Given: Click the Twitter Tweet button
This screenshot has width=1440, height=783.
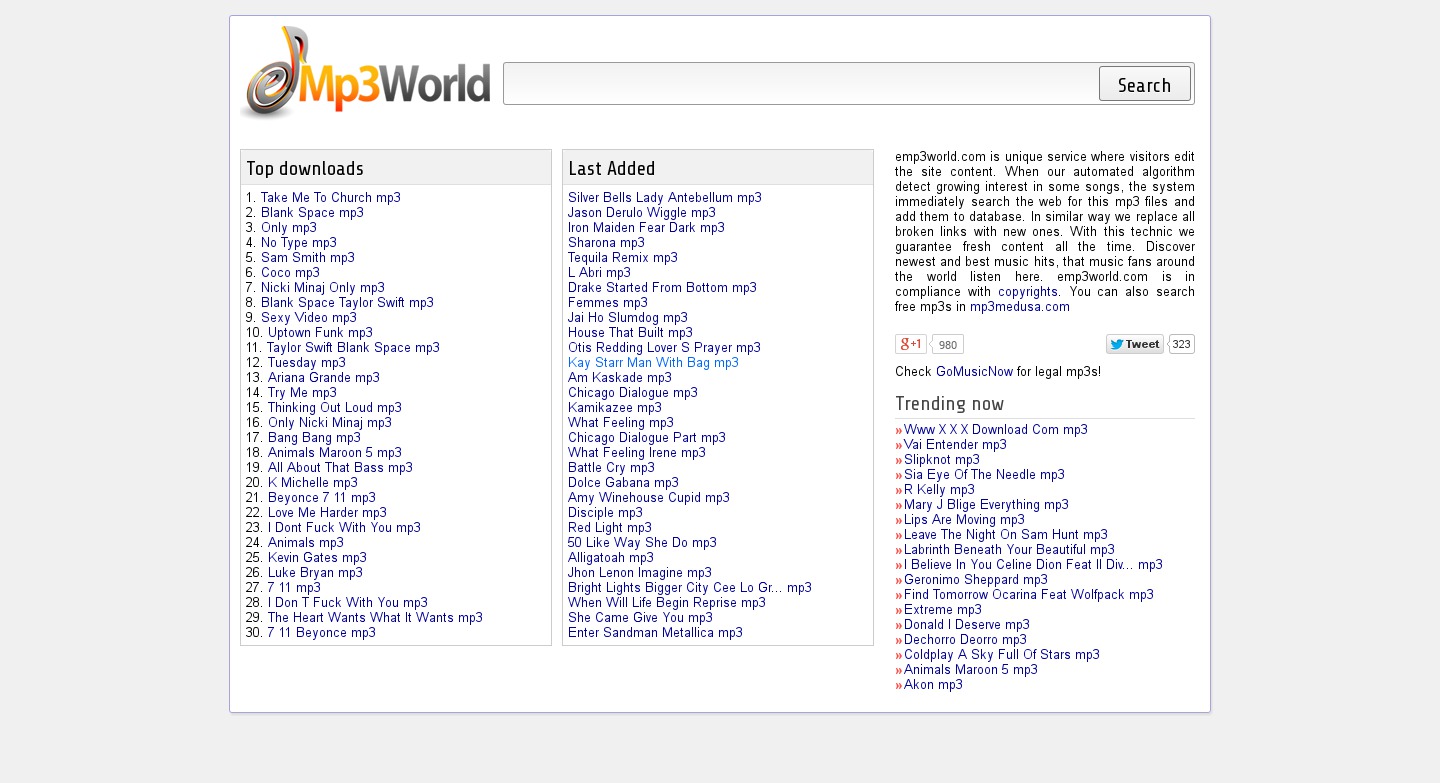Looking at the screenshot, I should point(1134,344).
